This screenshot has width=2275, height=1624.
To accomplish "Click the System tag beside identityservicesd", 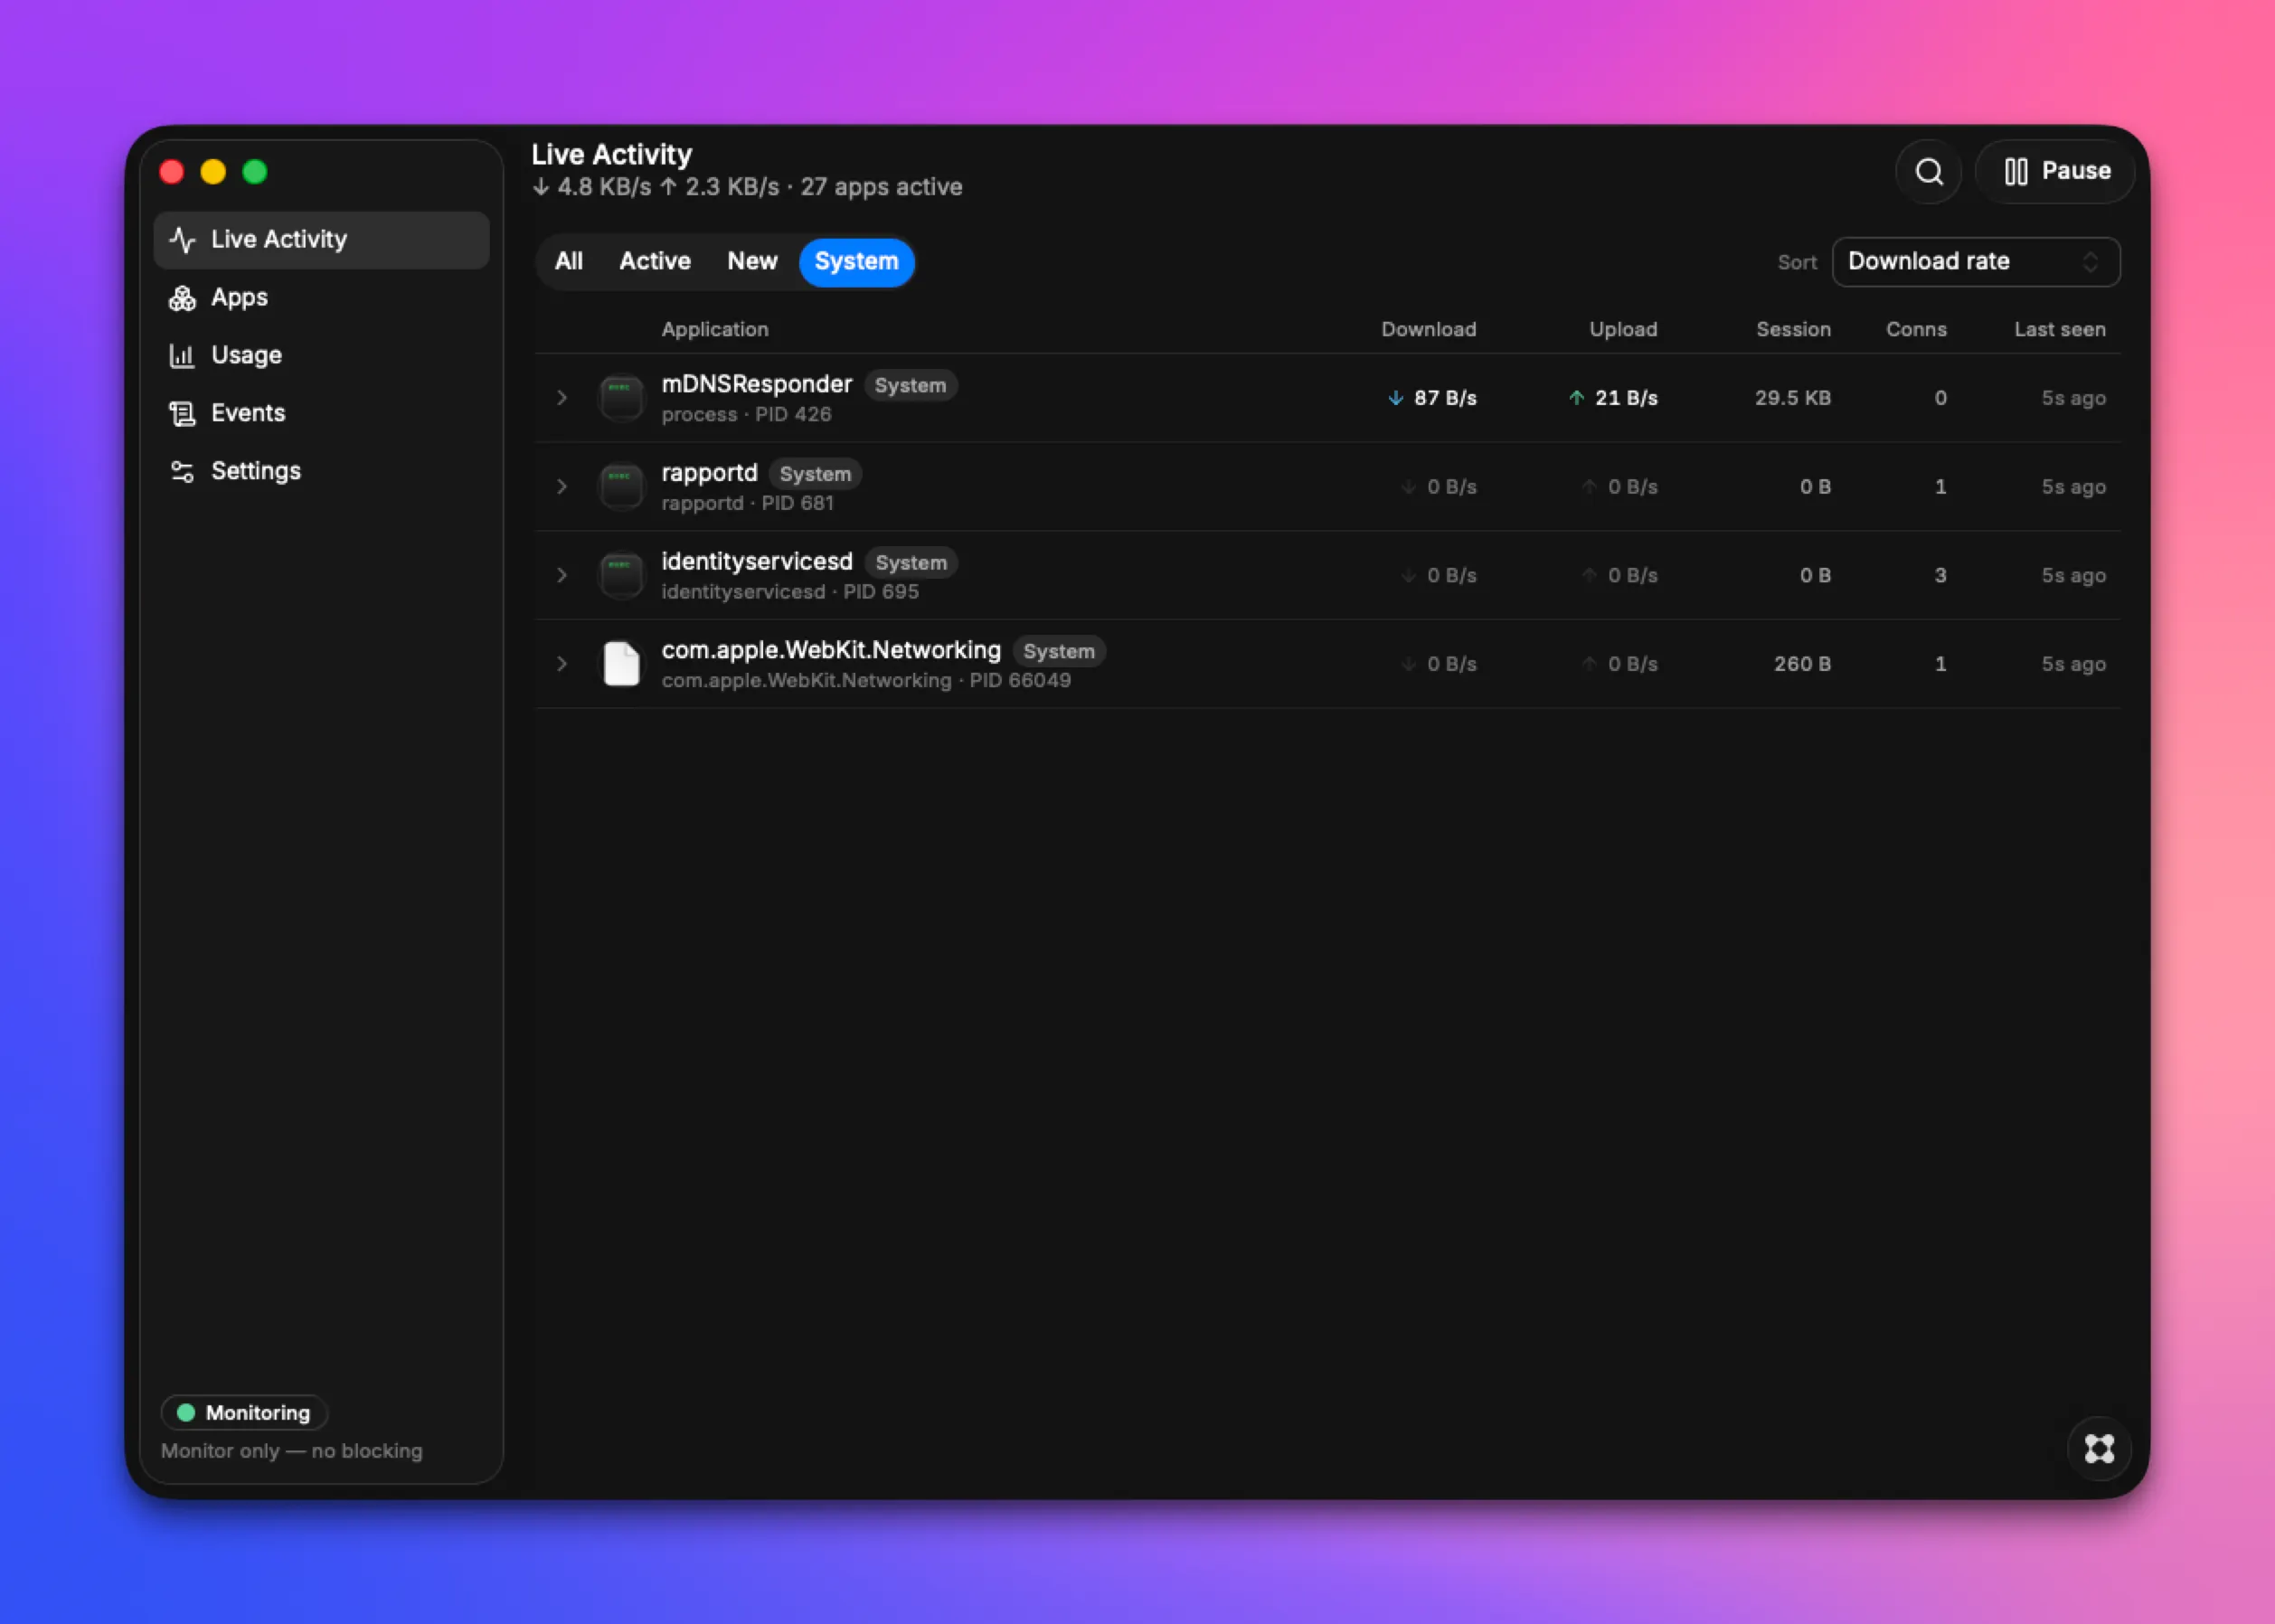I will pyautogui.click(x=911, y=563).
